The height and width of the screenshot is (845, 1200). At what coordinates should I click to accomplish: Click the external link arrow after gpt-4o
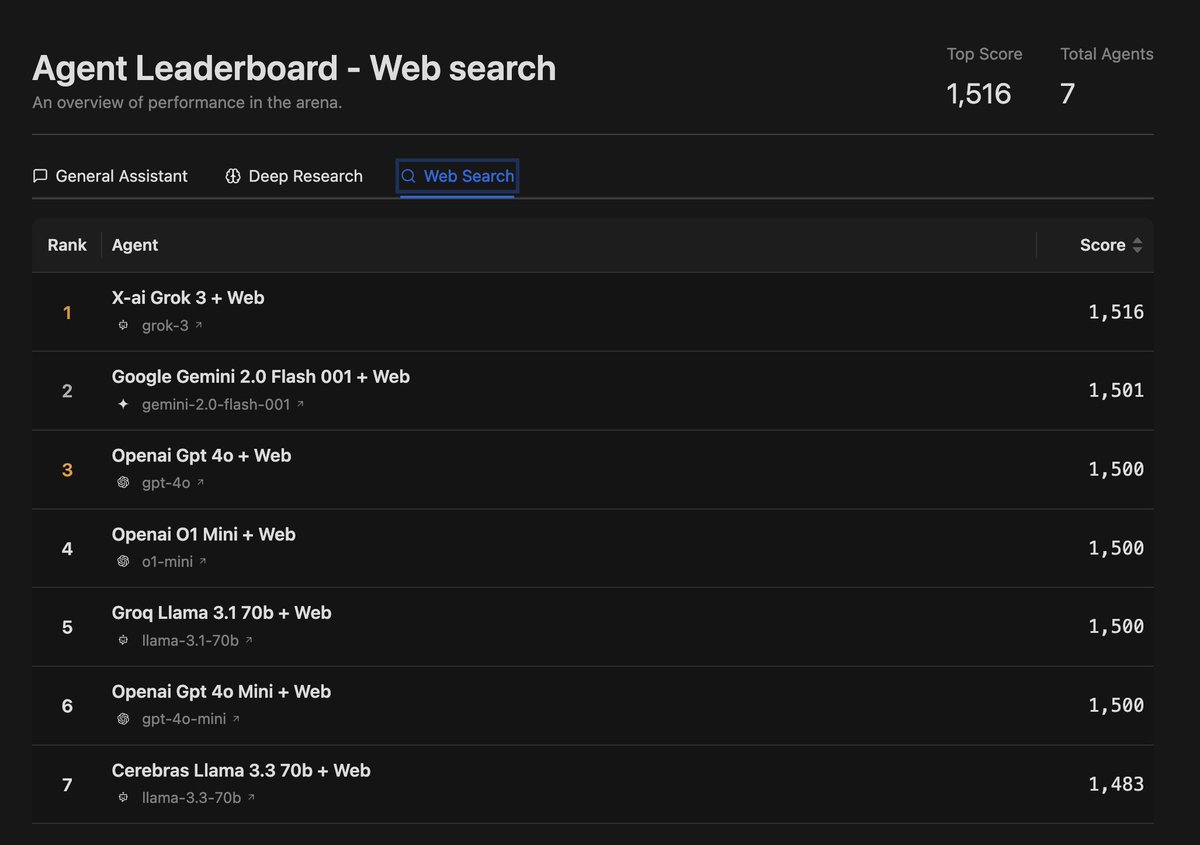(x=200, y=483)
